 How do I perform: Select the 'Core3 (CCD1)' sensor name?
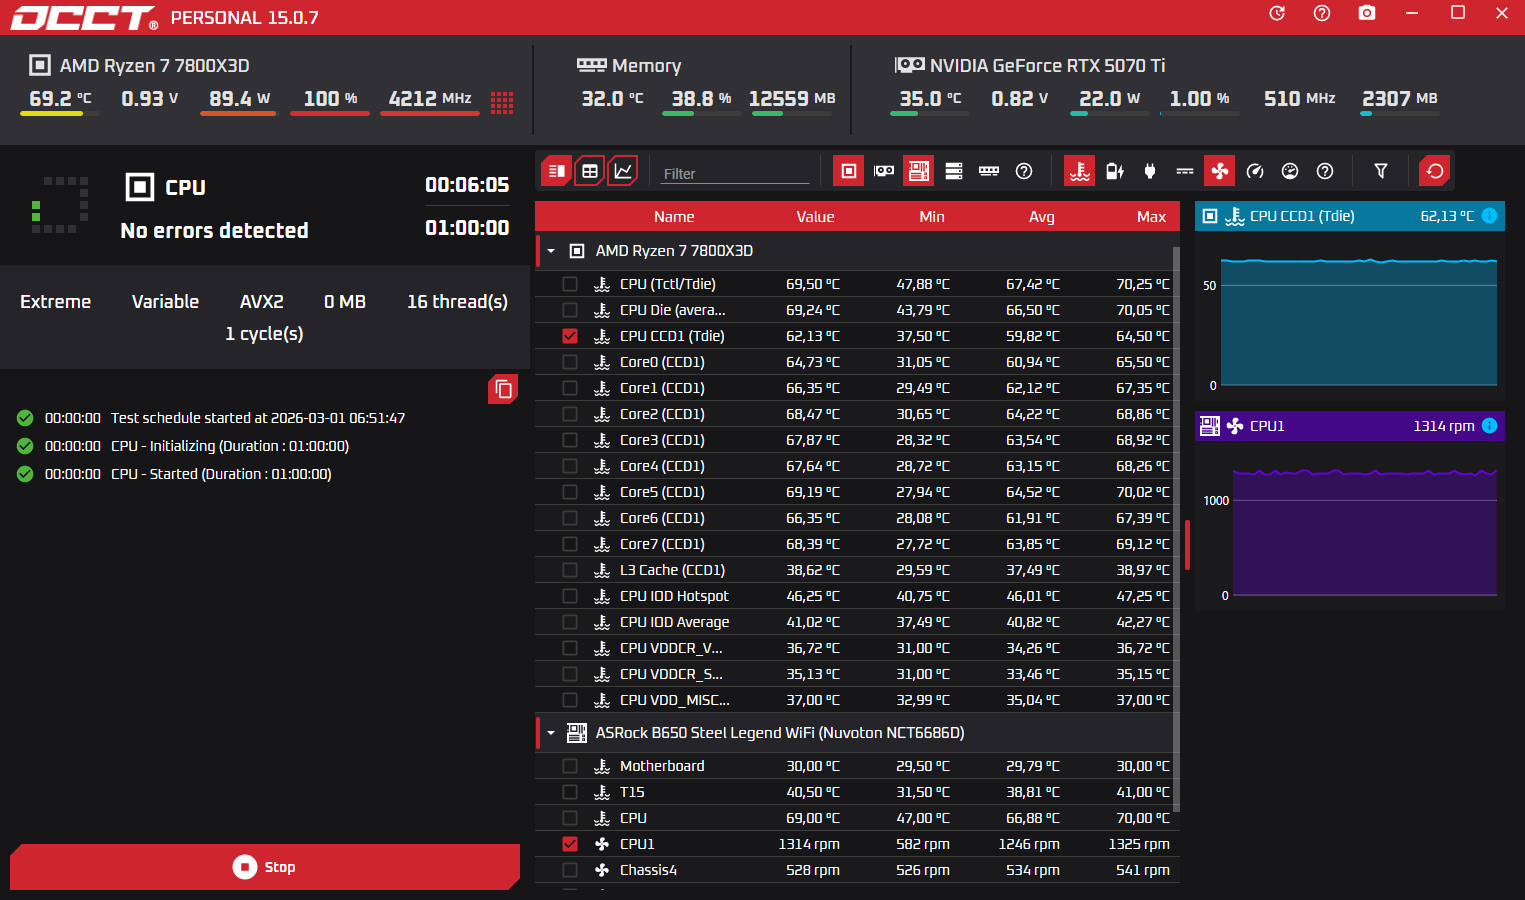tap(662, 440)
